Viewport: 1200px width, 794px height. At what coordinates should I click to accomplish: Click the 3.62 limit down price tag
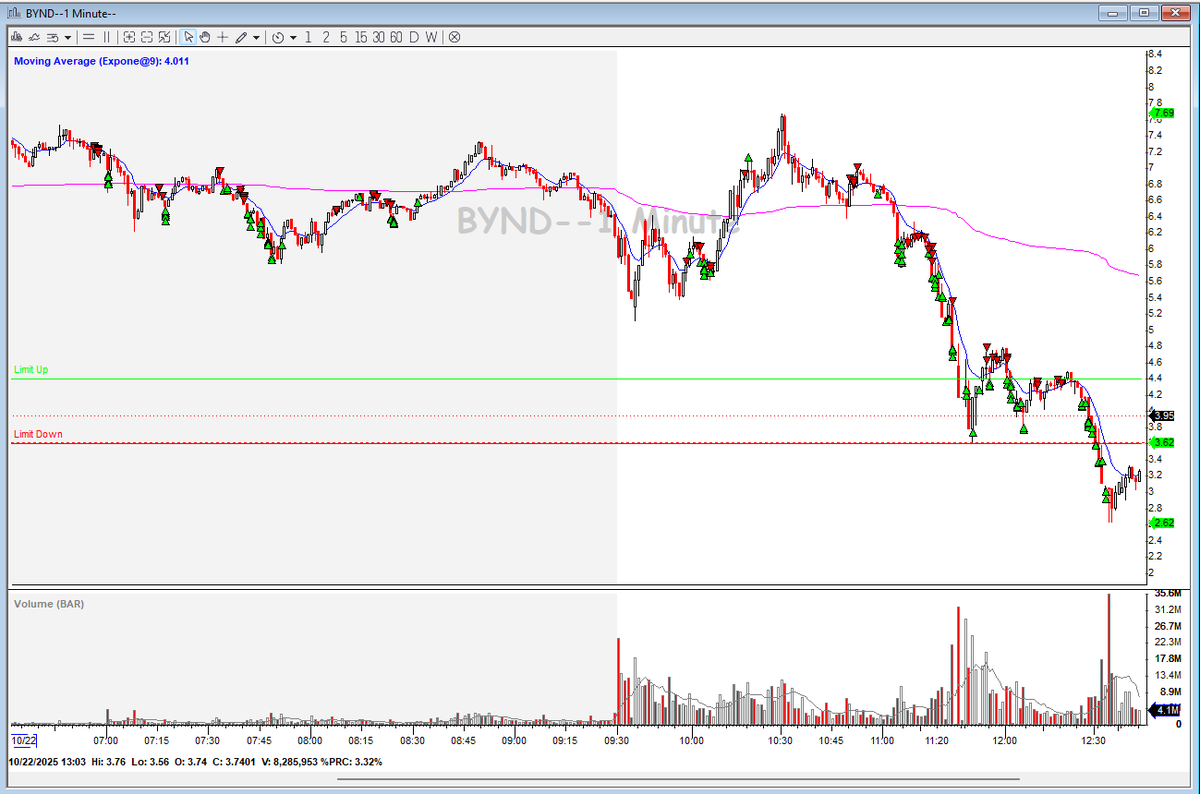[x=1161, y=442]
